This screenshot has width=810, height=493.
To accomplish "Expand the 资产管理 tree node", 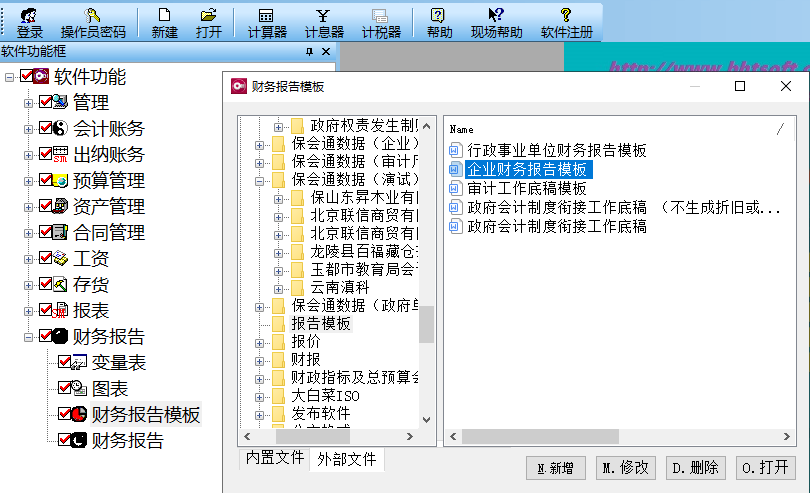I will (29, 206).
